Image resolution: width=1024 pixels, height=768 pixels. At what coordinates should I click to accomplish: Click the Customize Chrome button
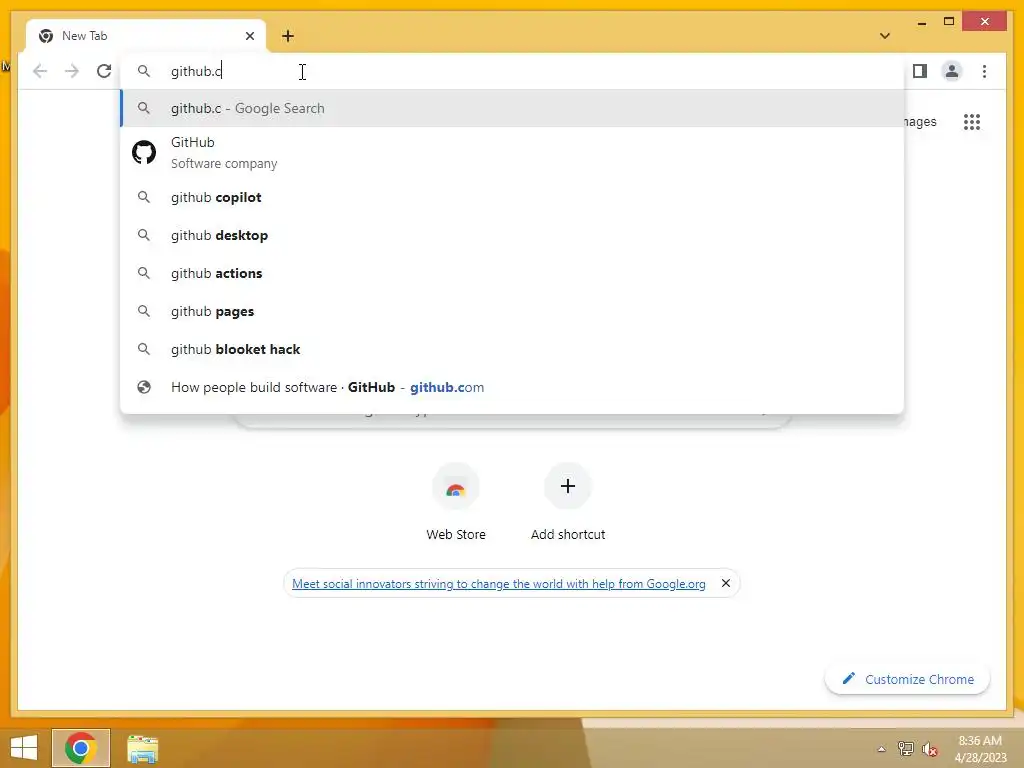pos(907,679)
